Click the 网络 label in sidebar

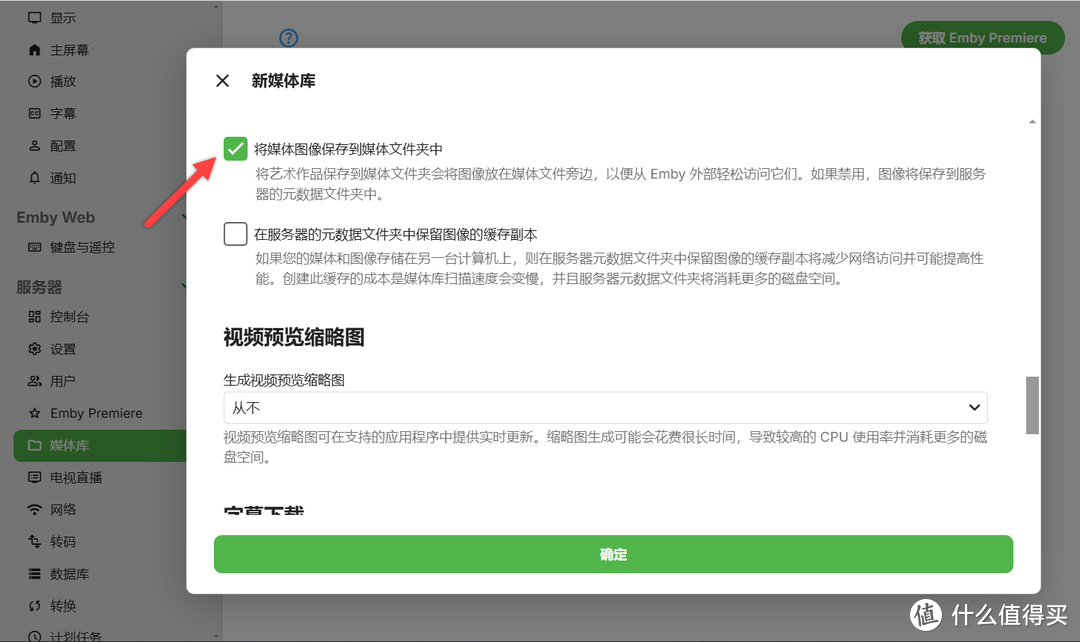pyautogui.click(x=63, y=510)
